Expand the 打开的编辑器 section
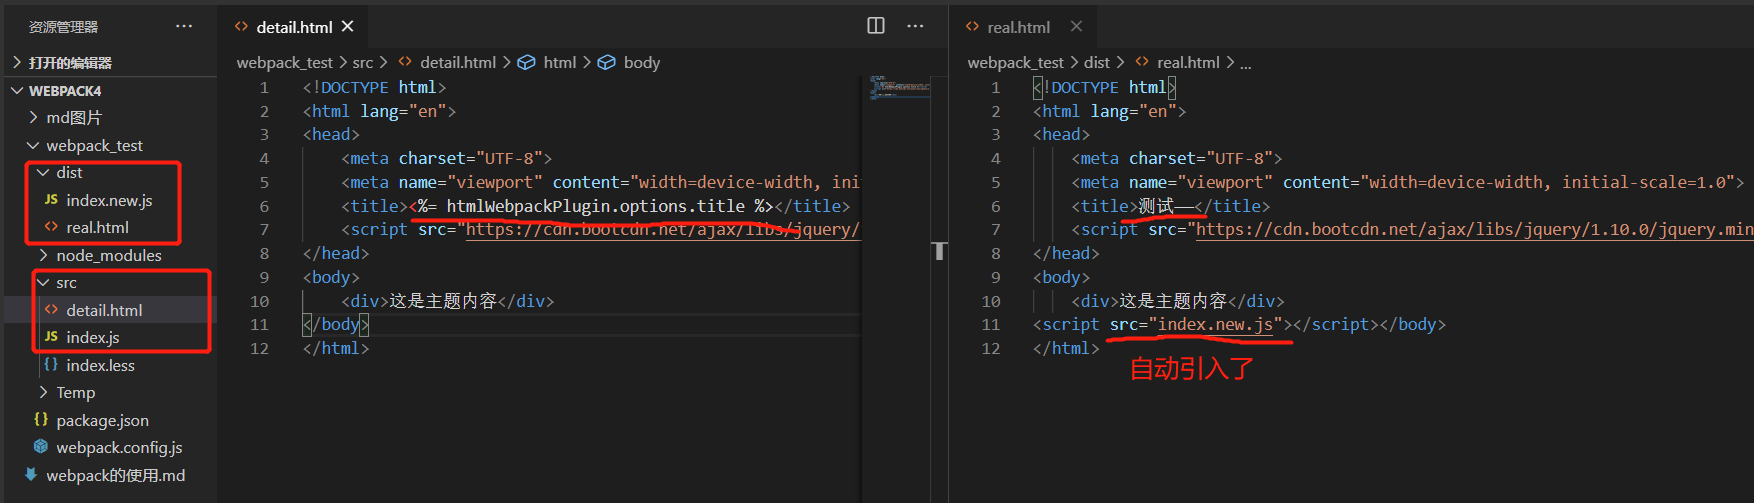Screen dimensions: 1754x503 (17, 62)
